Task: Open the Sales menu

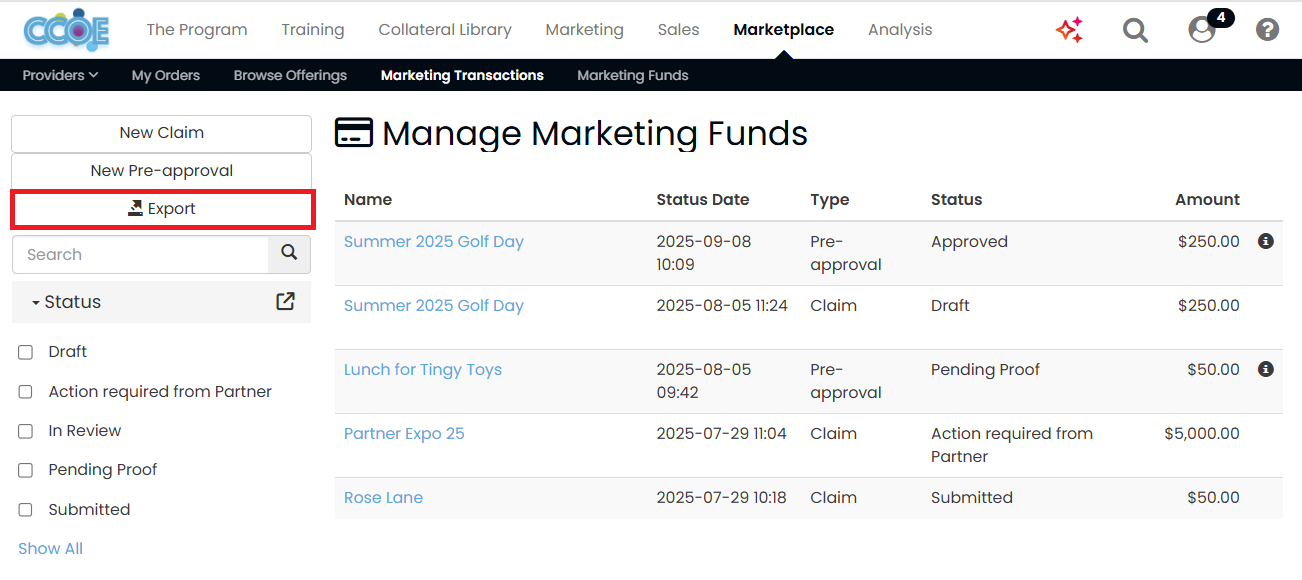Action: click(x=679, y=30)
